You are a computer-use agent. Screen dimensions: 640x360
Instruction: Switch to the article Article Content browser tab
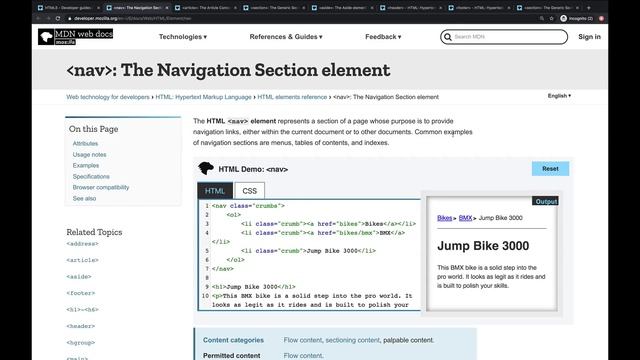coord(206,7)
